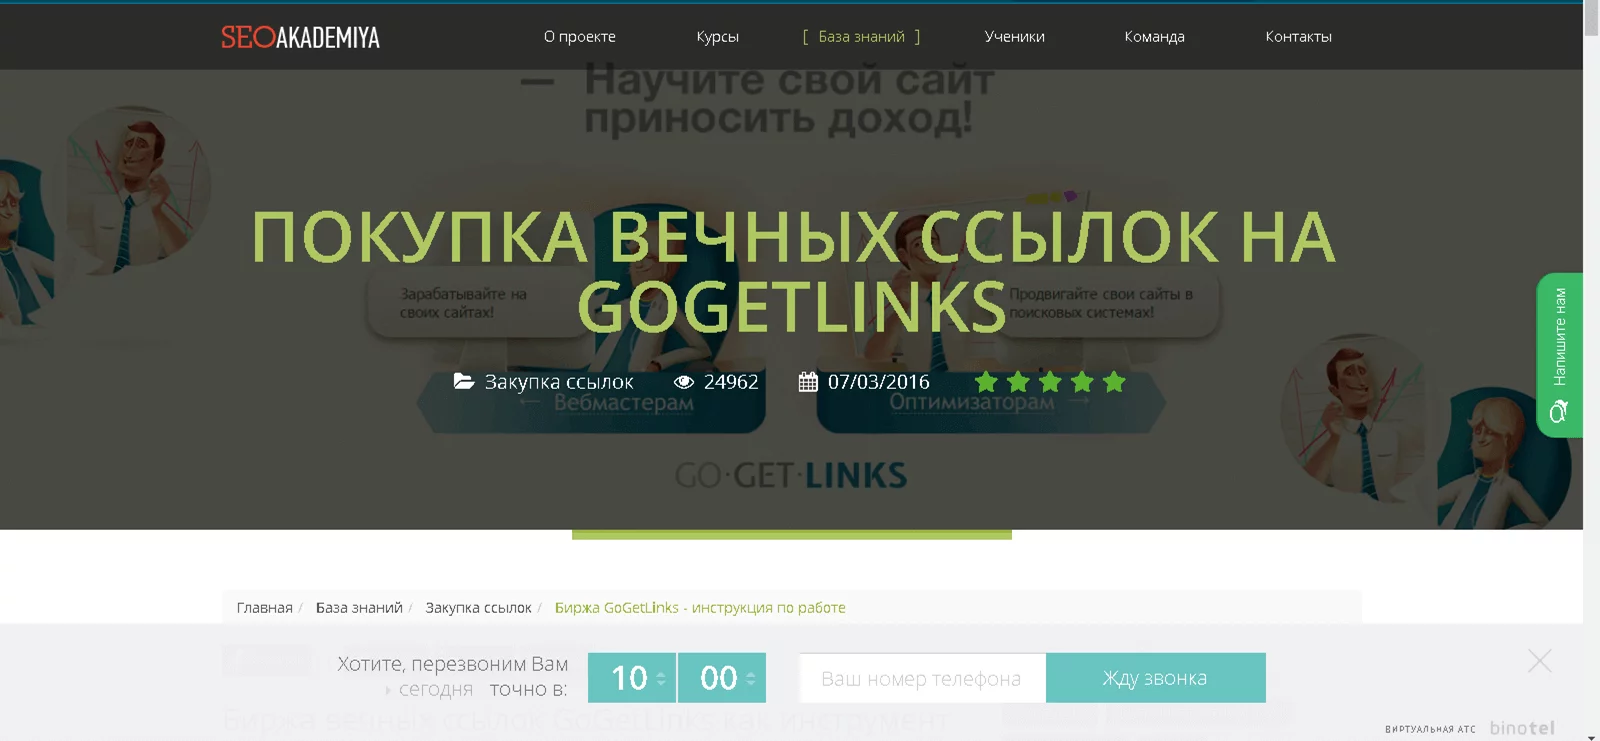Open the О проекте menu item
The height and width of the screenshot is (741, 1600).
click(580, 37)
